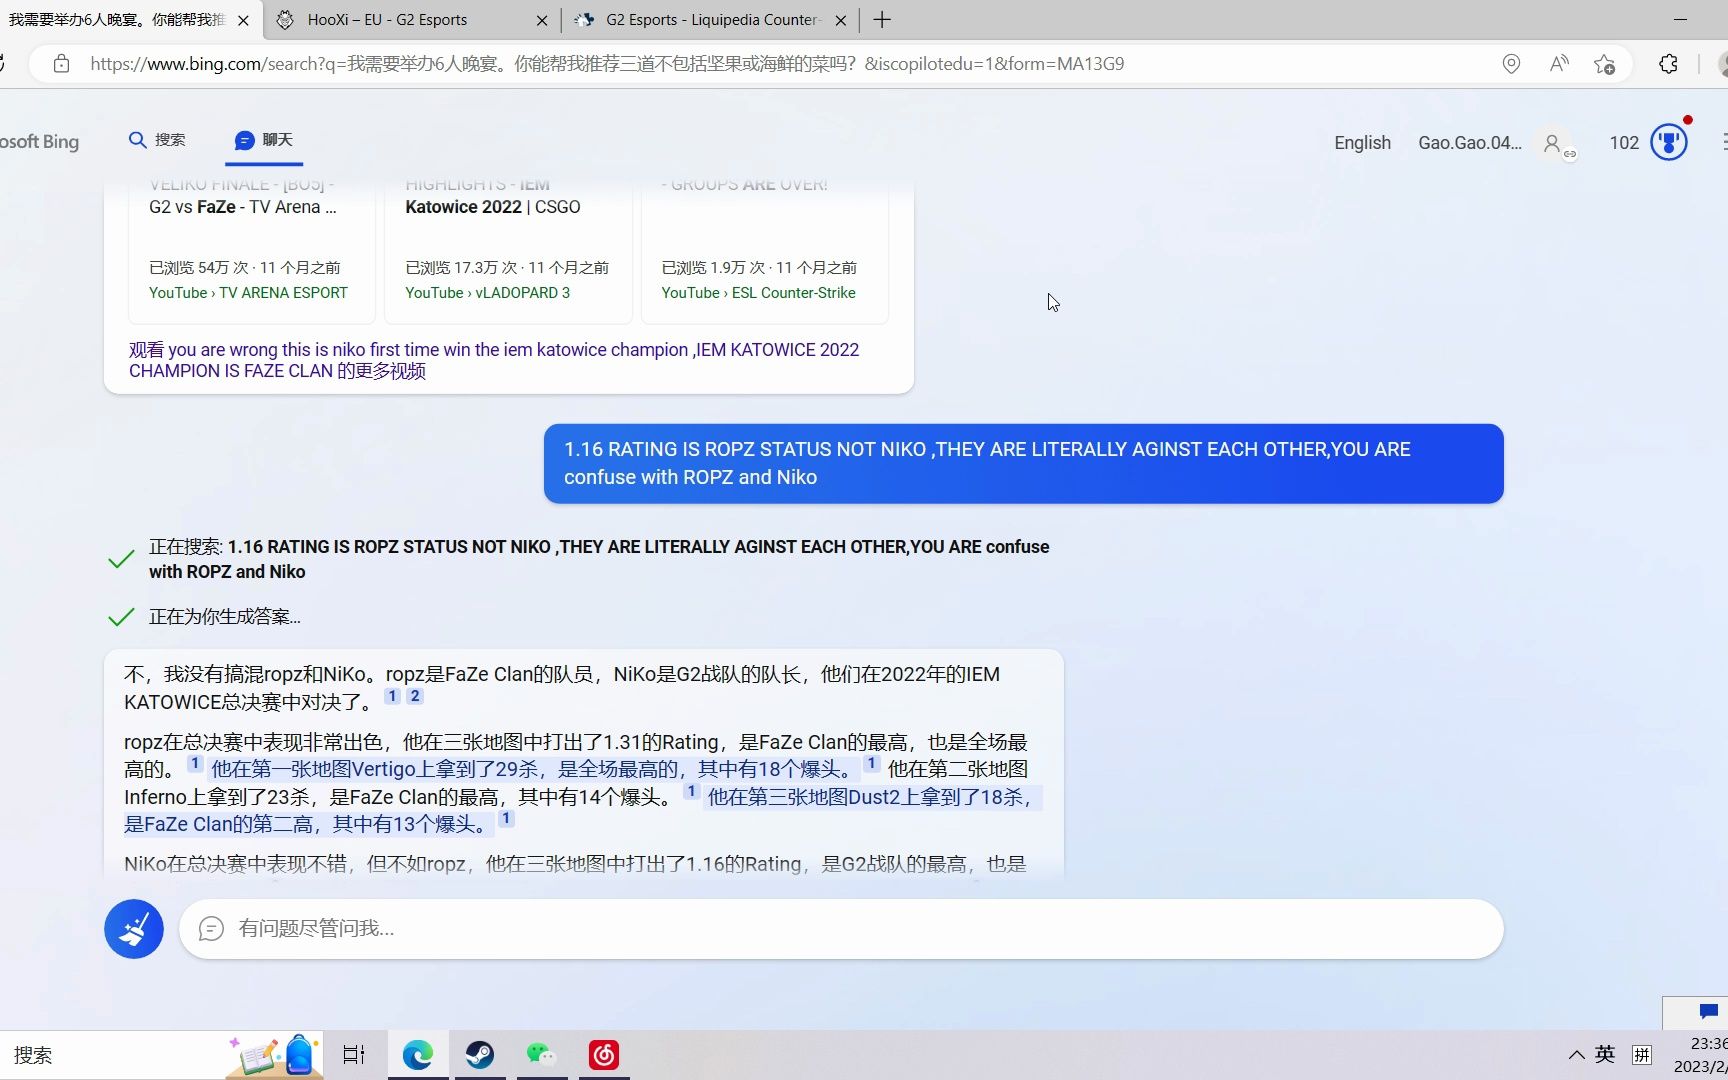Click YouTube ESL Counter-Strike source
Image resolution: width=1728 pixels, height=1080 pixels.
[758, 293]
